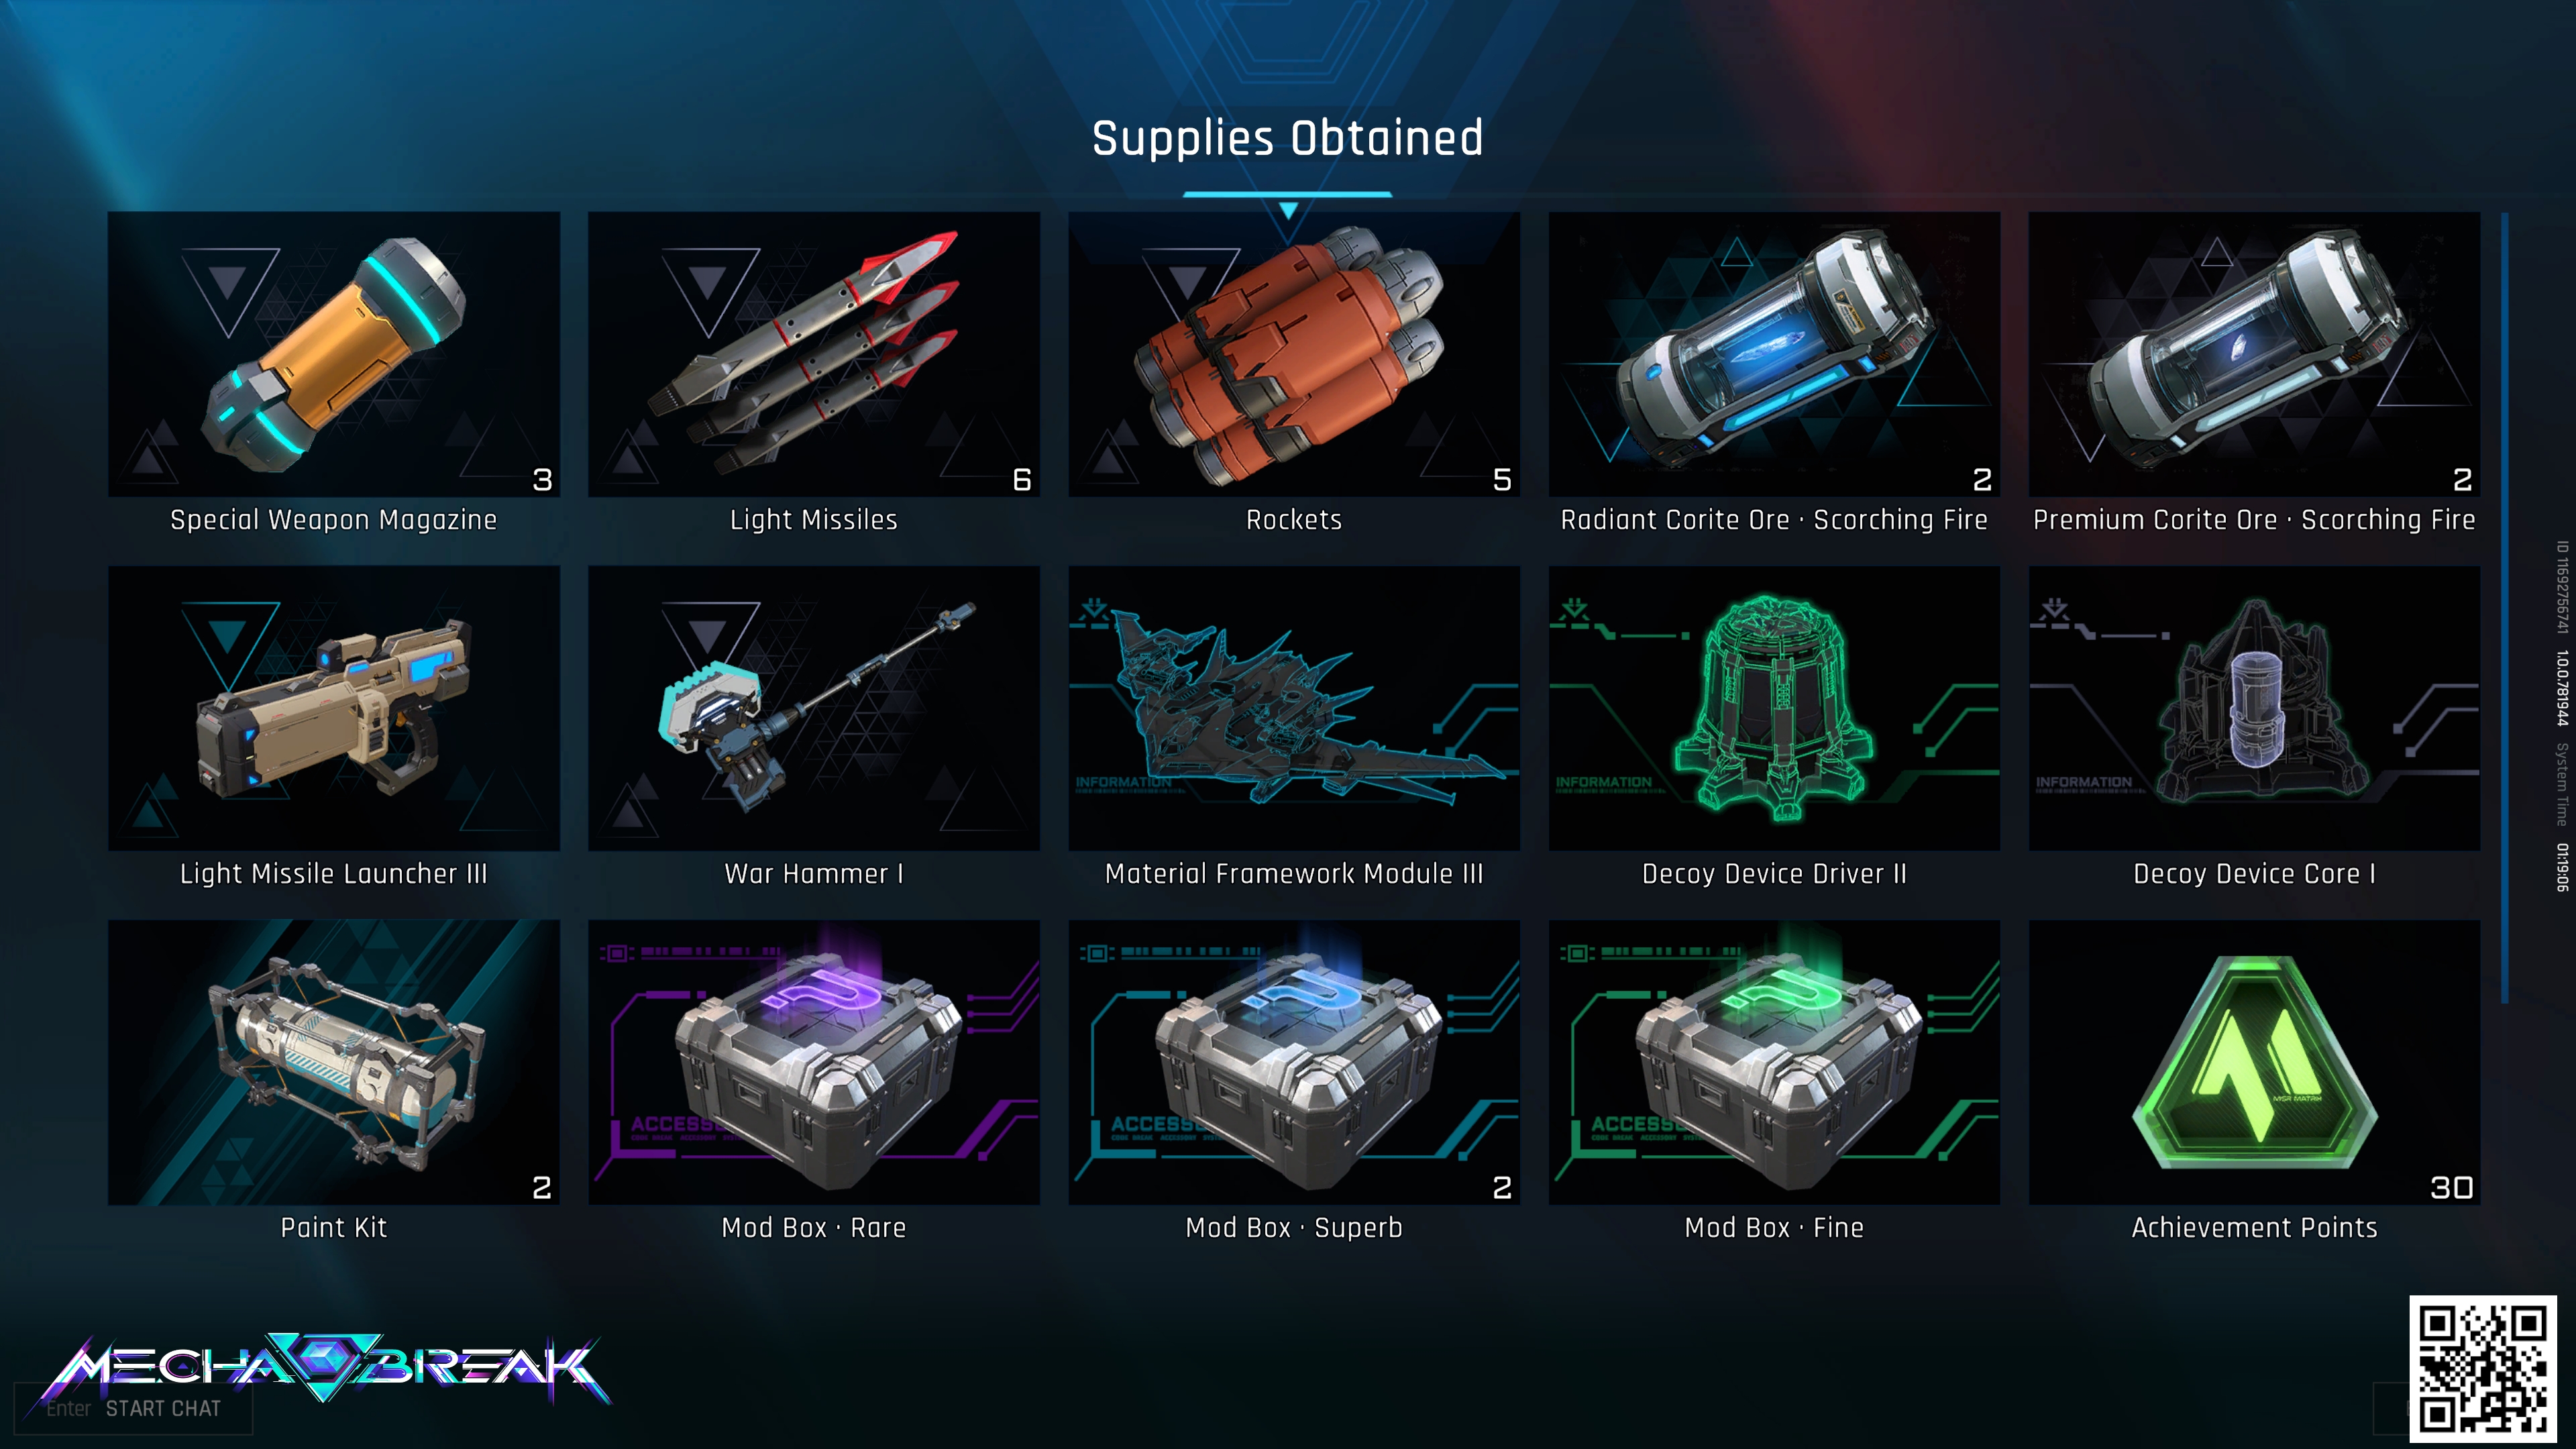This screenshot has height=1449, width=2576.
Task: Open the purple Mod Box Rare
Action: (x=814, y=1062)
